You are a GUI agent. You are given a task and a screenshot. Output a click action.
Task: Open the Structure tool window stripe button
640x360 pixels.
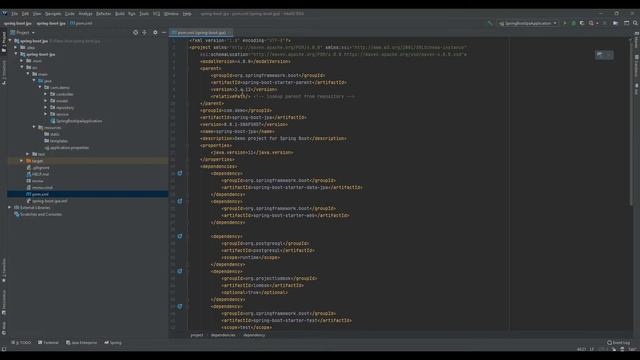4,73
